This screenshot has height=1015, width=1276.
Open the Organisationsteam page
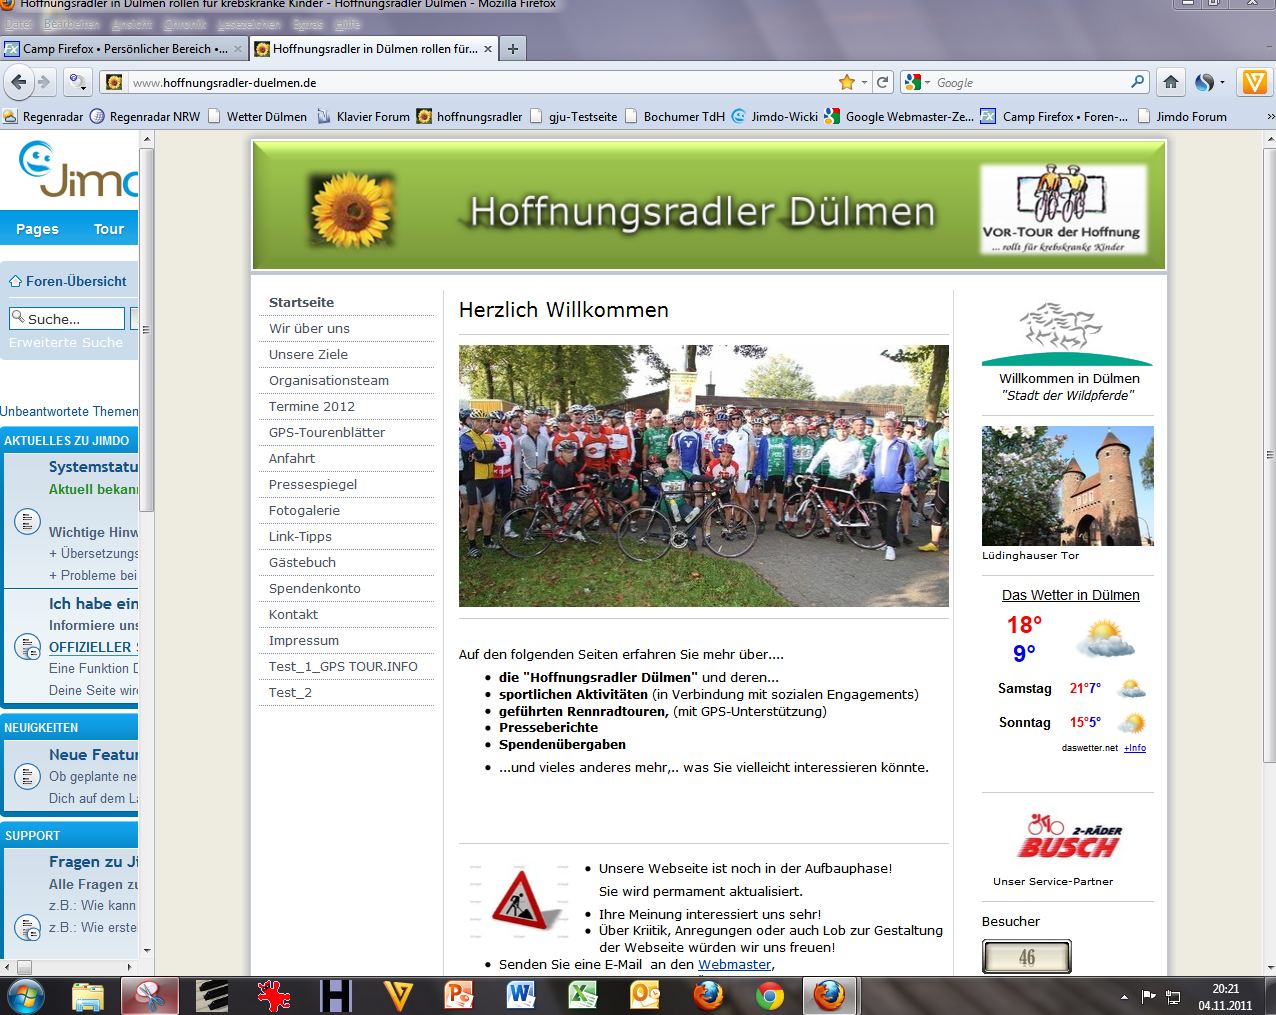point(329,380)
